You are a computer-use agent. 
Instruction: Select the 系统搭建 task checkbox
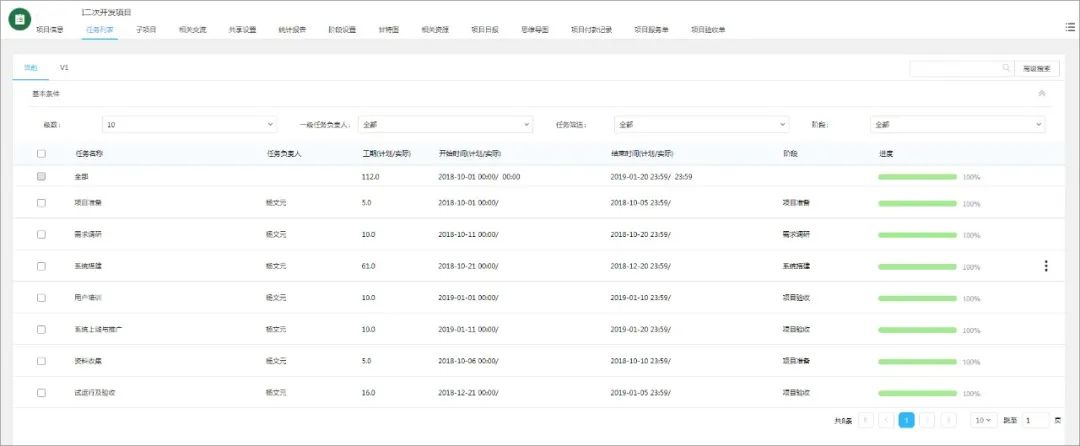pyautogui.click(x=41, y=266)
